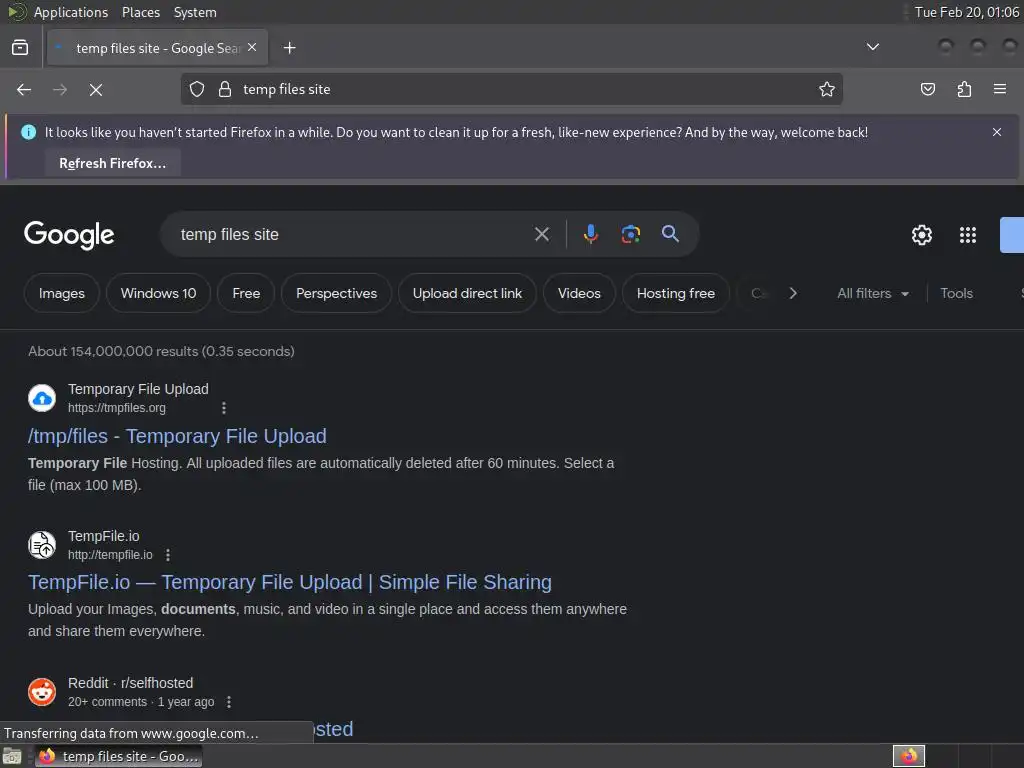Open TempFile.io Temporary File Upload link
The width and height of the screenshot is (1024, 768).
290,583
